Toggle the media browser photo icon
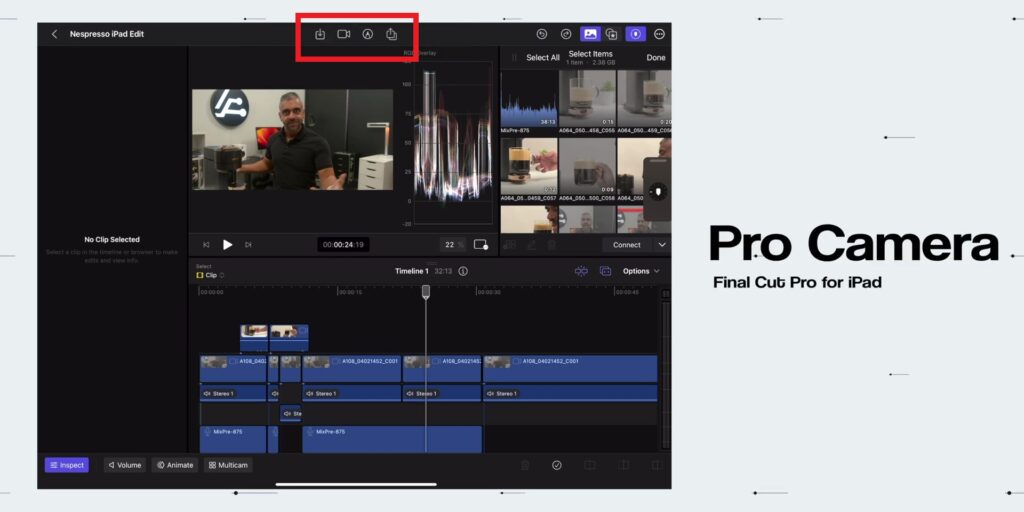 [590, 34]
